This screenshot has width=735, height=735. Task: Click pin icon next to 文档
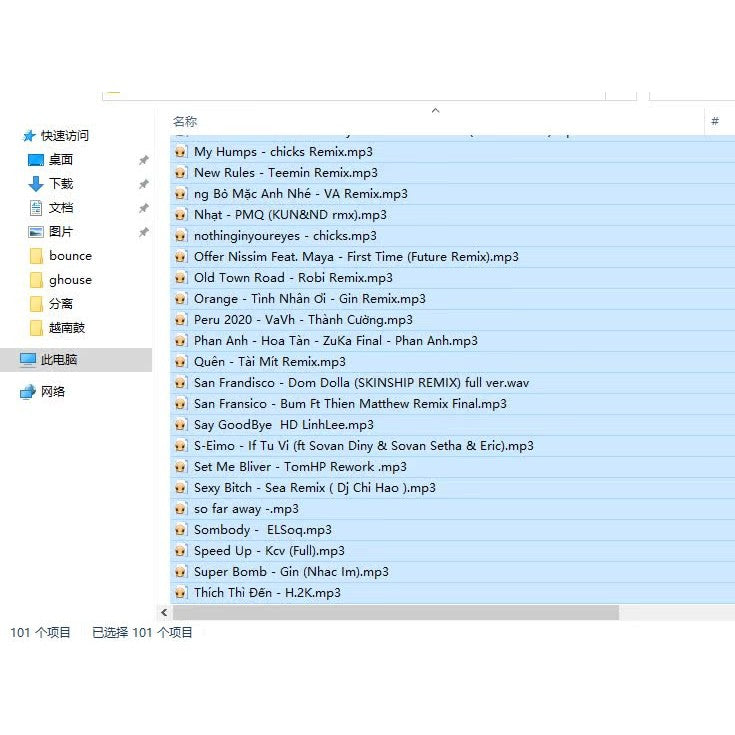click(x=143, y=208)
